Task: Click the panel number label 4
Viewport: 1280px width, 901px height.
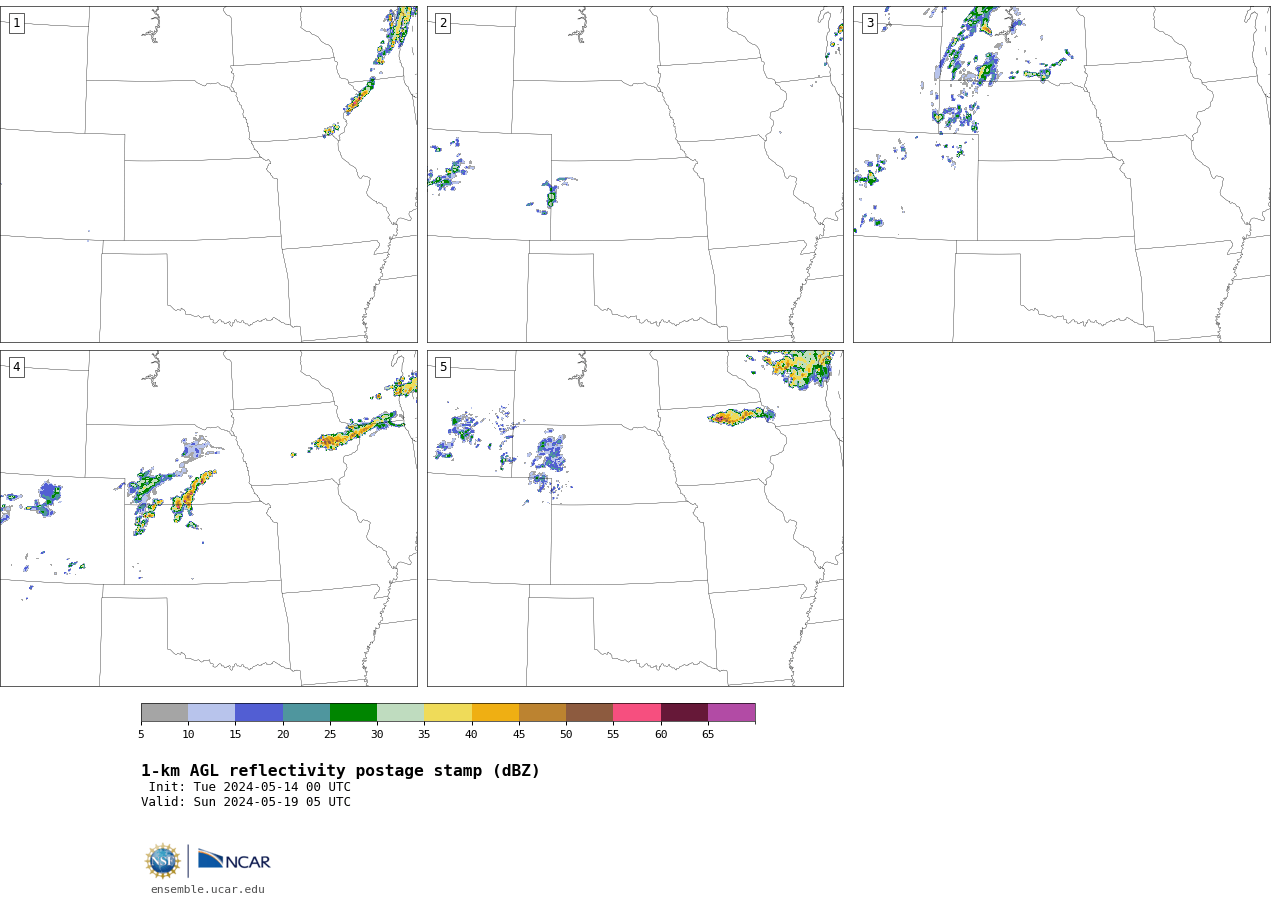Action: pyautogui.click(x=16, y=367)
